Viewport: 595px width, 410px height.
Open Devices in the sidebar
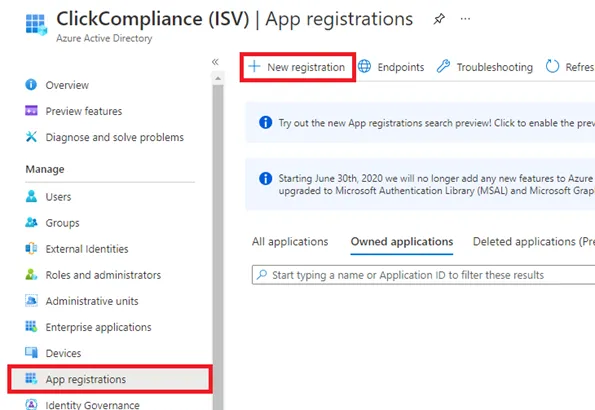(63, 353)
